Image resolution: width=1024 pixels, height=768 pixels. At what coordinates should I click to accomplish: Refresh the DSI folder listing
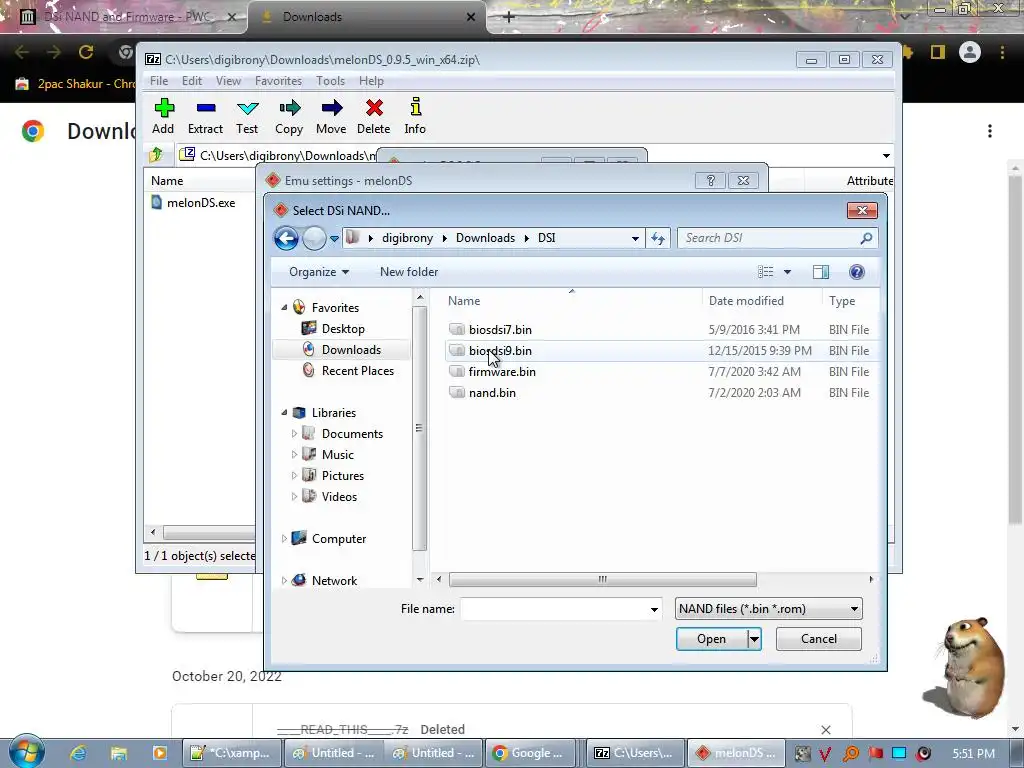tap(658, 238)
